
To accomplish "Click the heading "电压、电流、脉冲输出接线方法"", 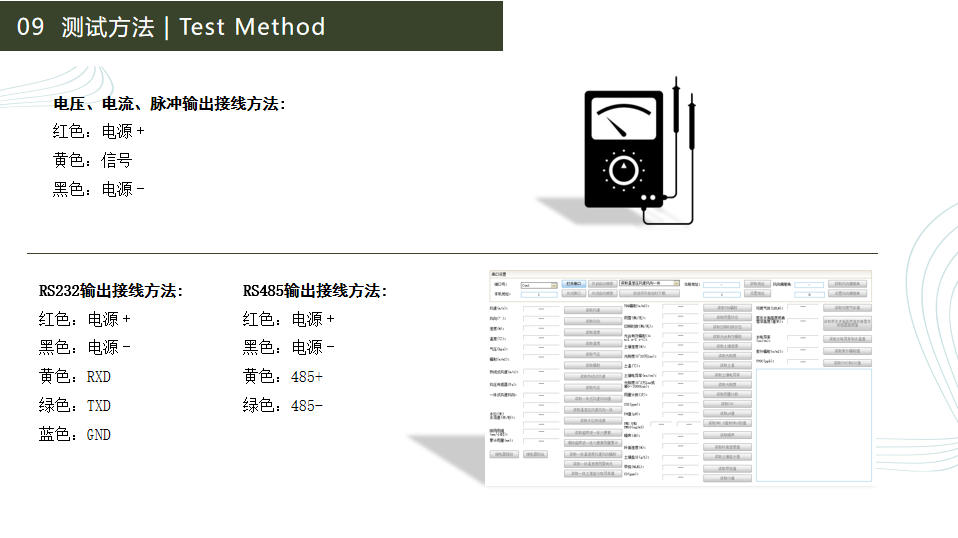I will pyautogui.click(x=169, y=103).
